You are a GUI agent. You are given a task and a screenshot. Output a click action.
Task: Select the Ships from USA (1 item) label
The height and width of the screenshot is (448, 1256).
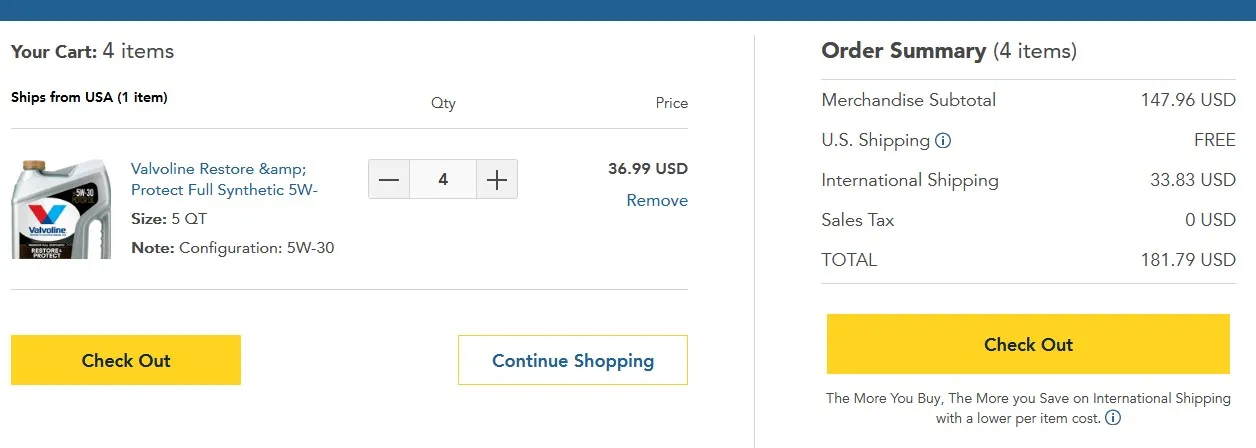89,98
